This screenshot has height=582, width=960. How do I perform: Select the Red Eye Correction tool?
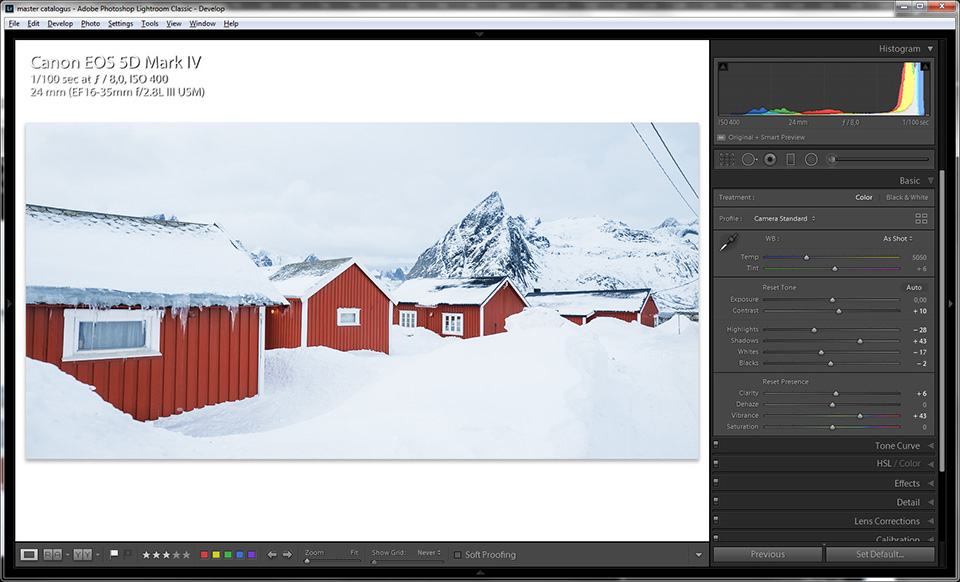[x=770, y=159]
